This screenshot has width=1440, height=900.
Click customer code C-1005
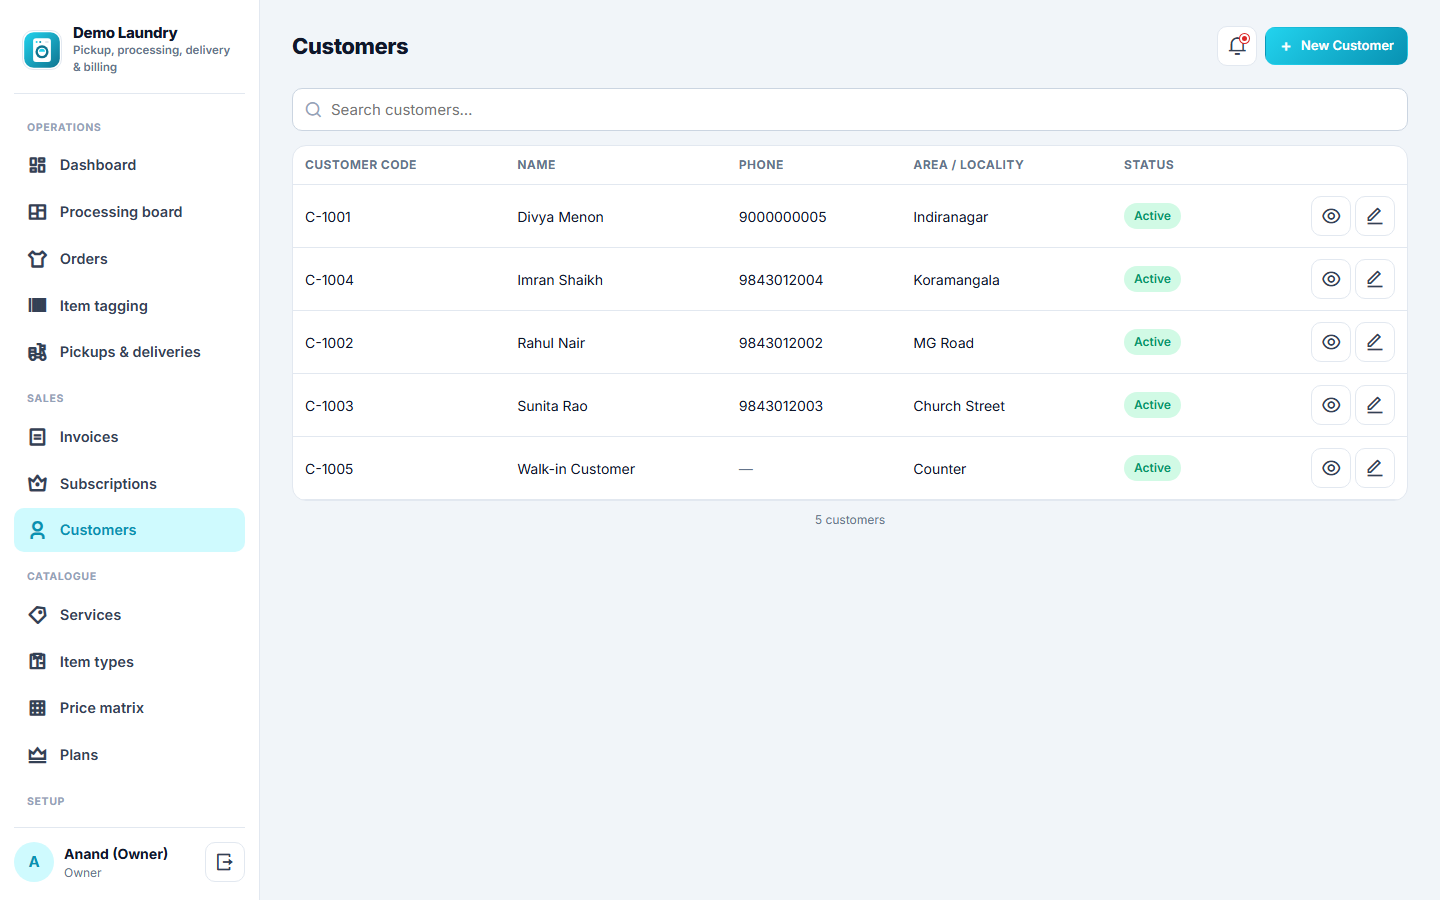click(329, 469)
